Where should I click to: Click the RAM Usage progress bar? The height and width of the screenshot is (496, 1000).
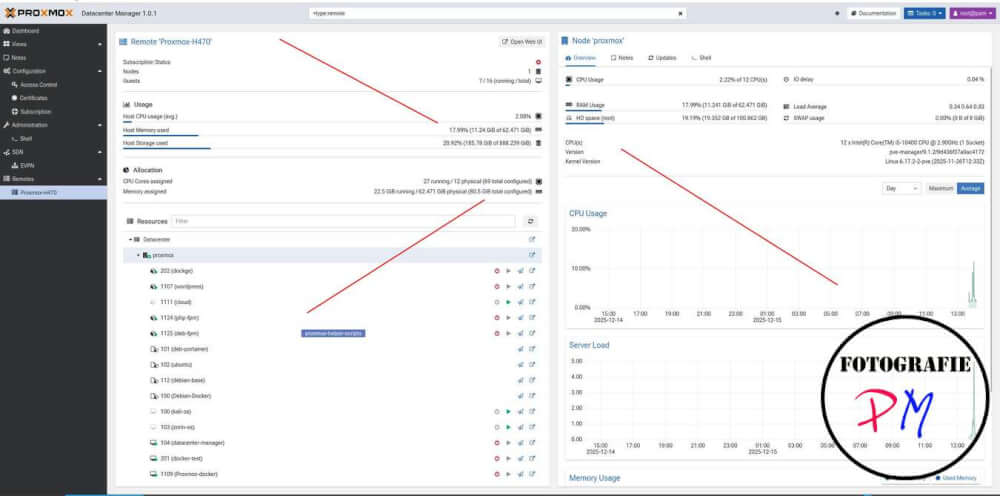click(x=666, y=110)
